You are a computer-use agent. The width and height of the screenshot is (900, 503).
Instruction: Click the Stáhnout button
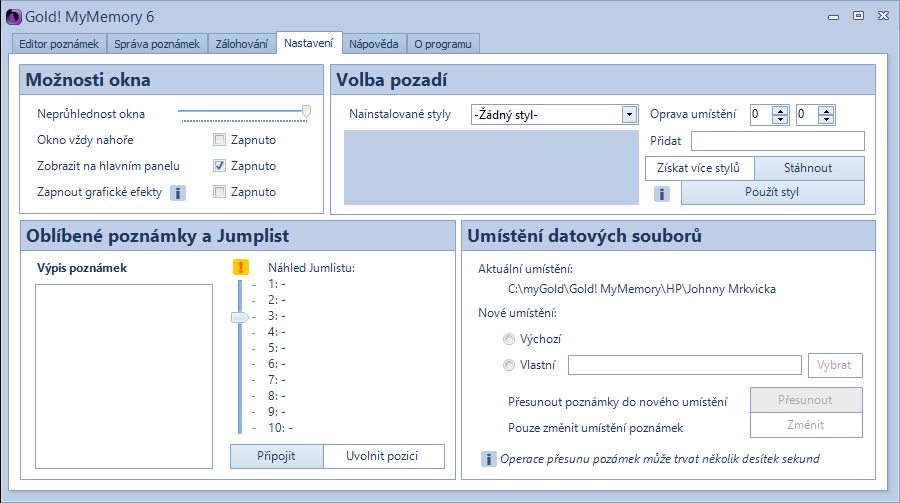click(808, 168)
